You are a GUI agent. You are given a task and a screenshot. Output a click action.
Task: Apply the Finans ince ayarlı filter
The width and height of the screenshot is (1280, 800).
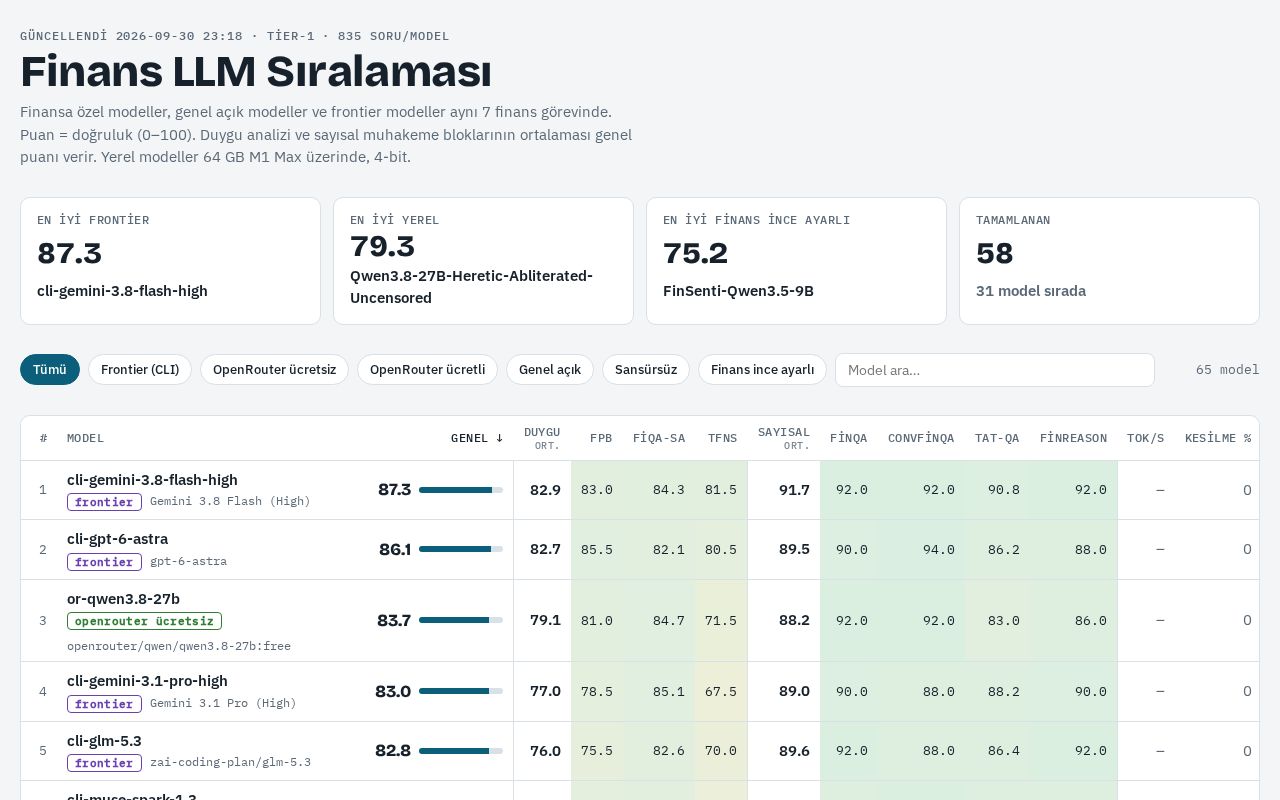pos(762,369)
